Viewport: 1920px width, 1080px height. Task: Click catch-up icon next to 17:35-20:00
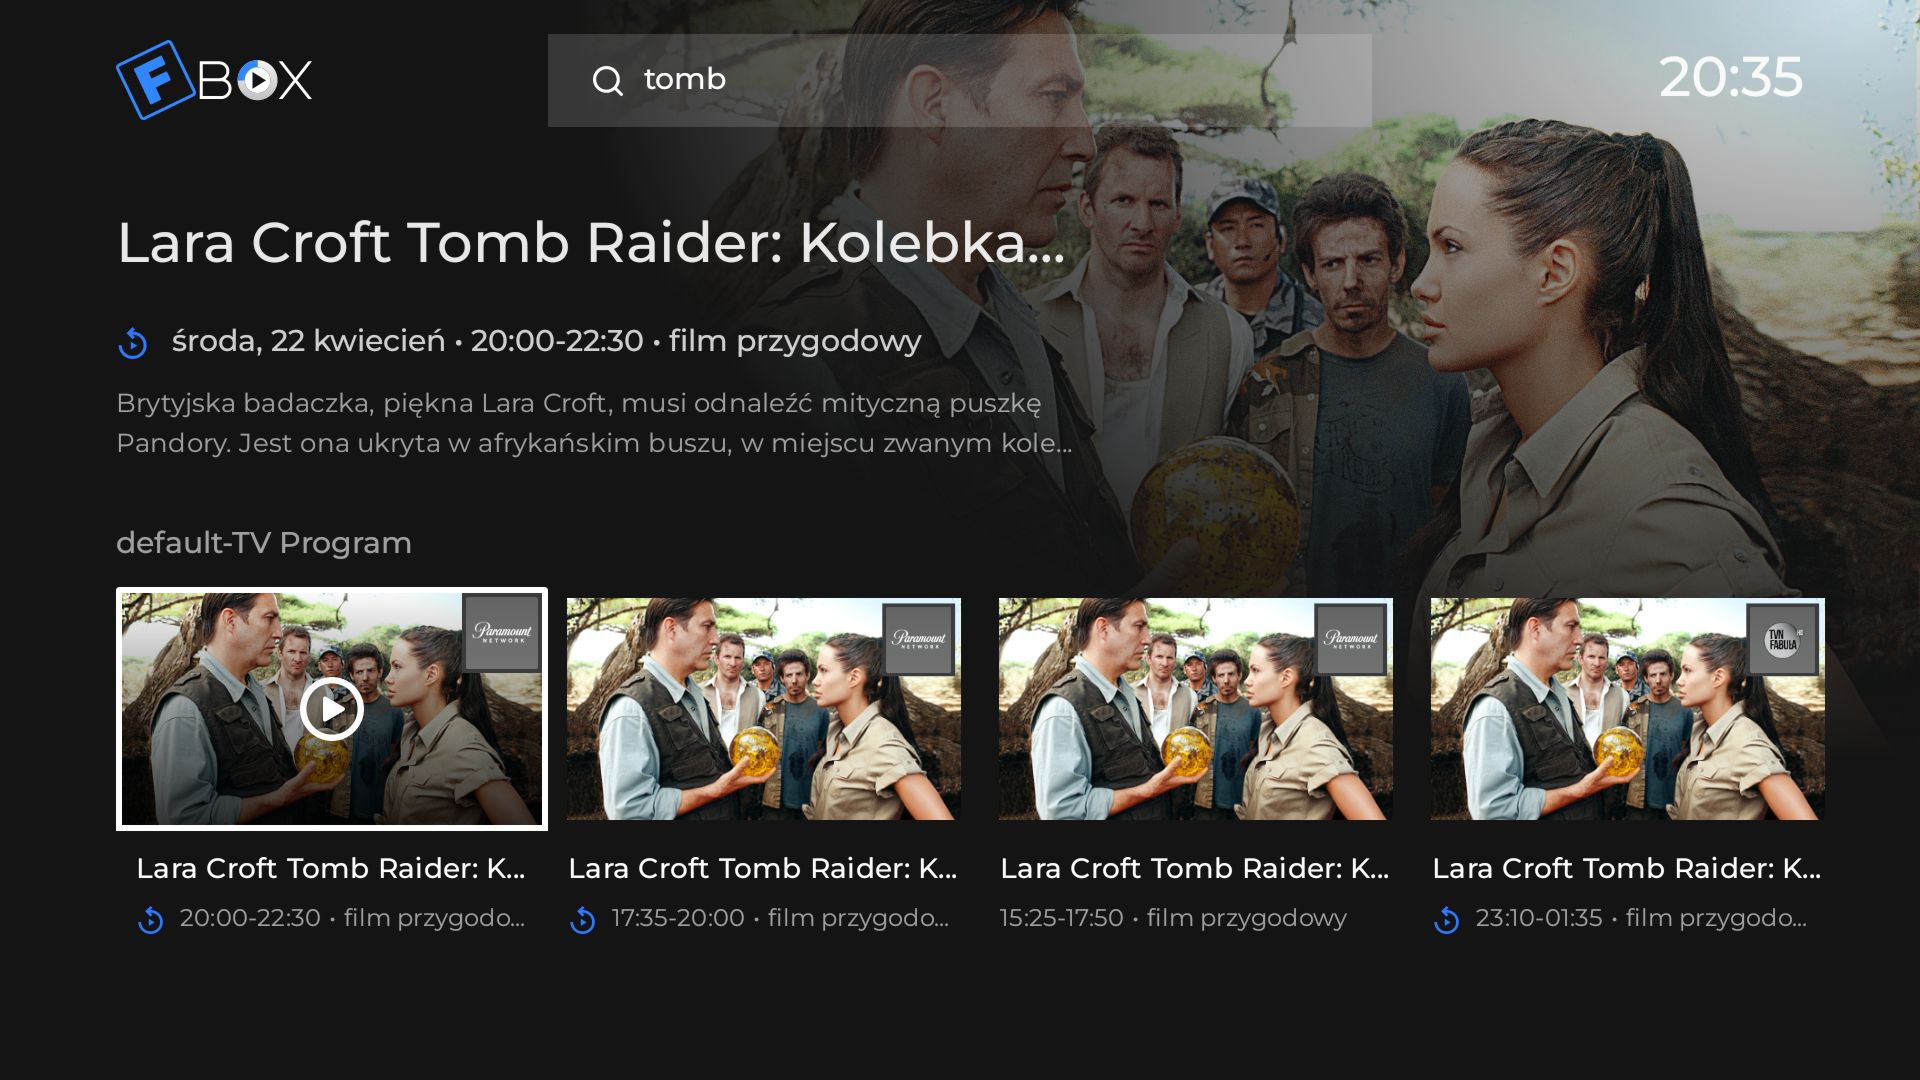click(x=583, y=920)
